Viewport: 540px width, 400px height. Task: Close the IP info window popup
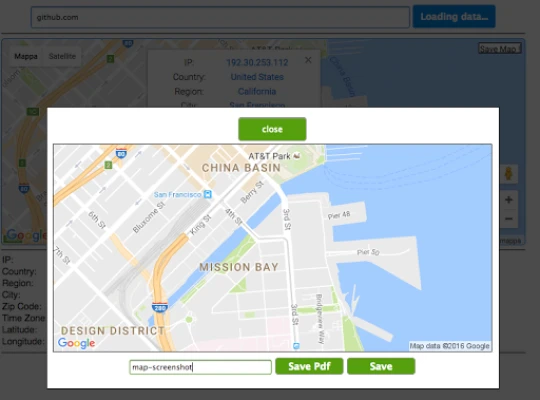point(308,60)
